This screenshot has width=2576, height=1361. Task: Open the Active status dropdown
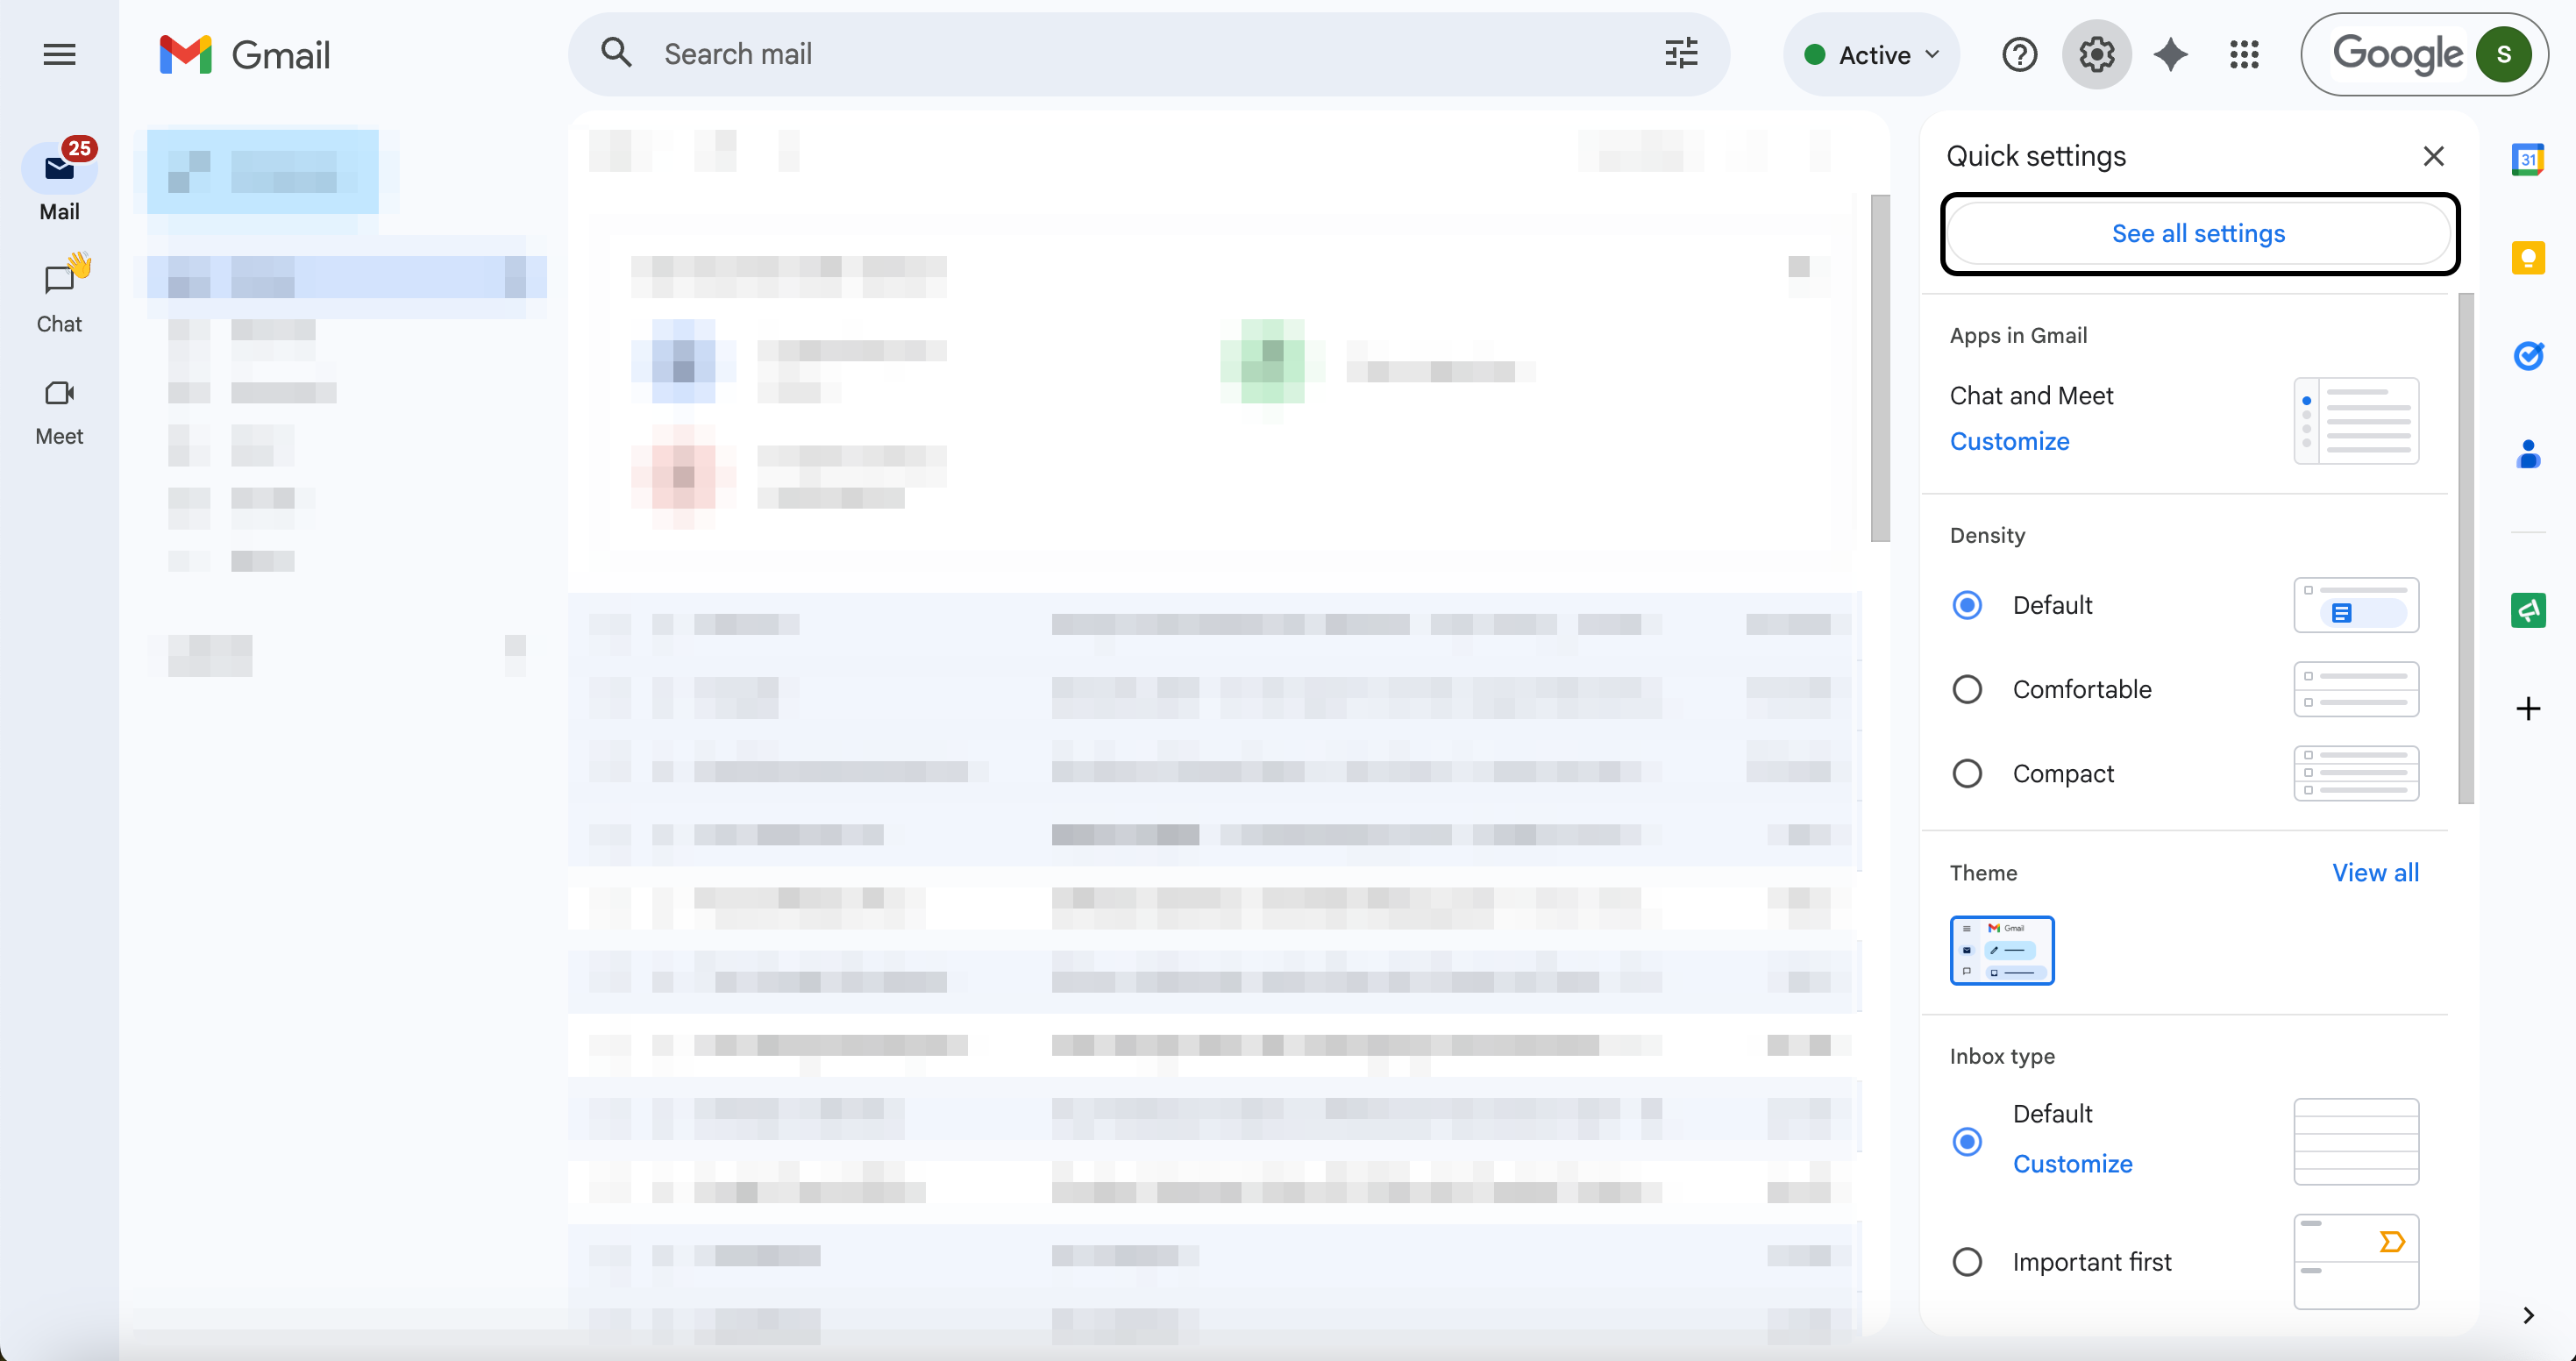point(1871,54)
